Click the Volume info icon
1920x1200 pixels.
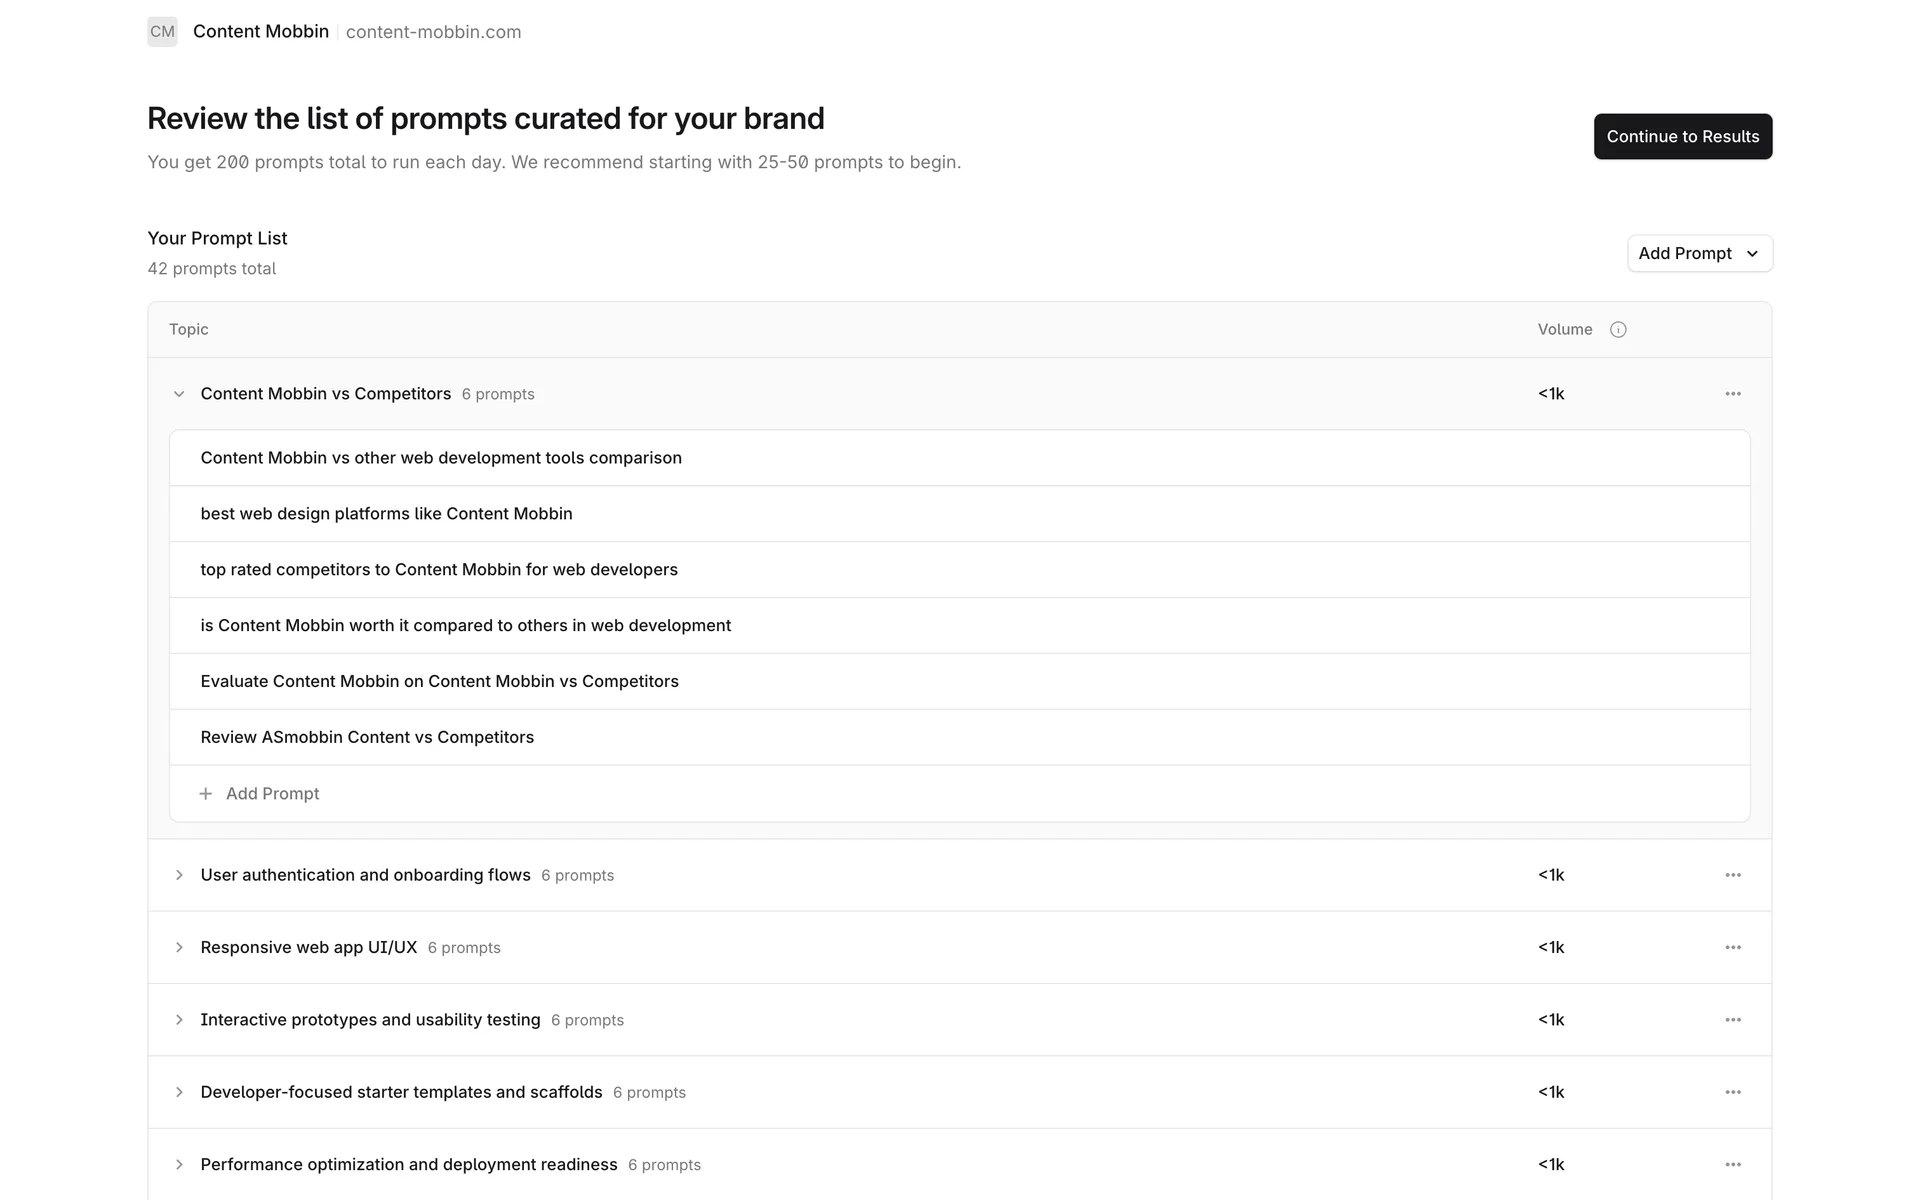pyautogui.click(x=1618, y=330)
